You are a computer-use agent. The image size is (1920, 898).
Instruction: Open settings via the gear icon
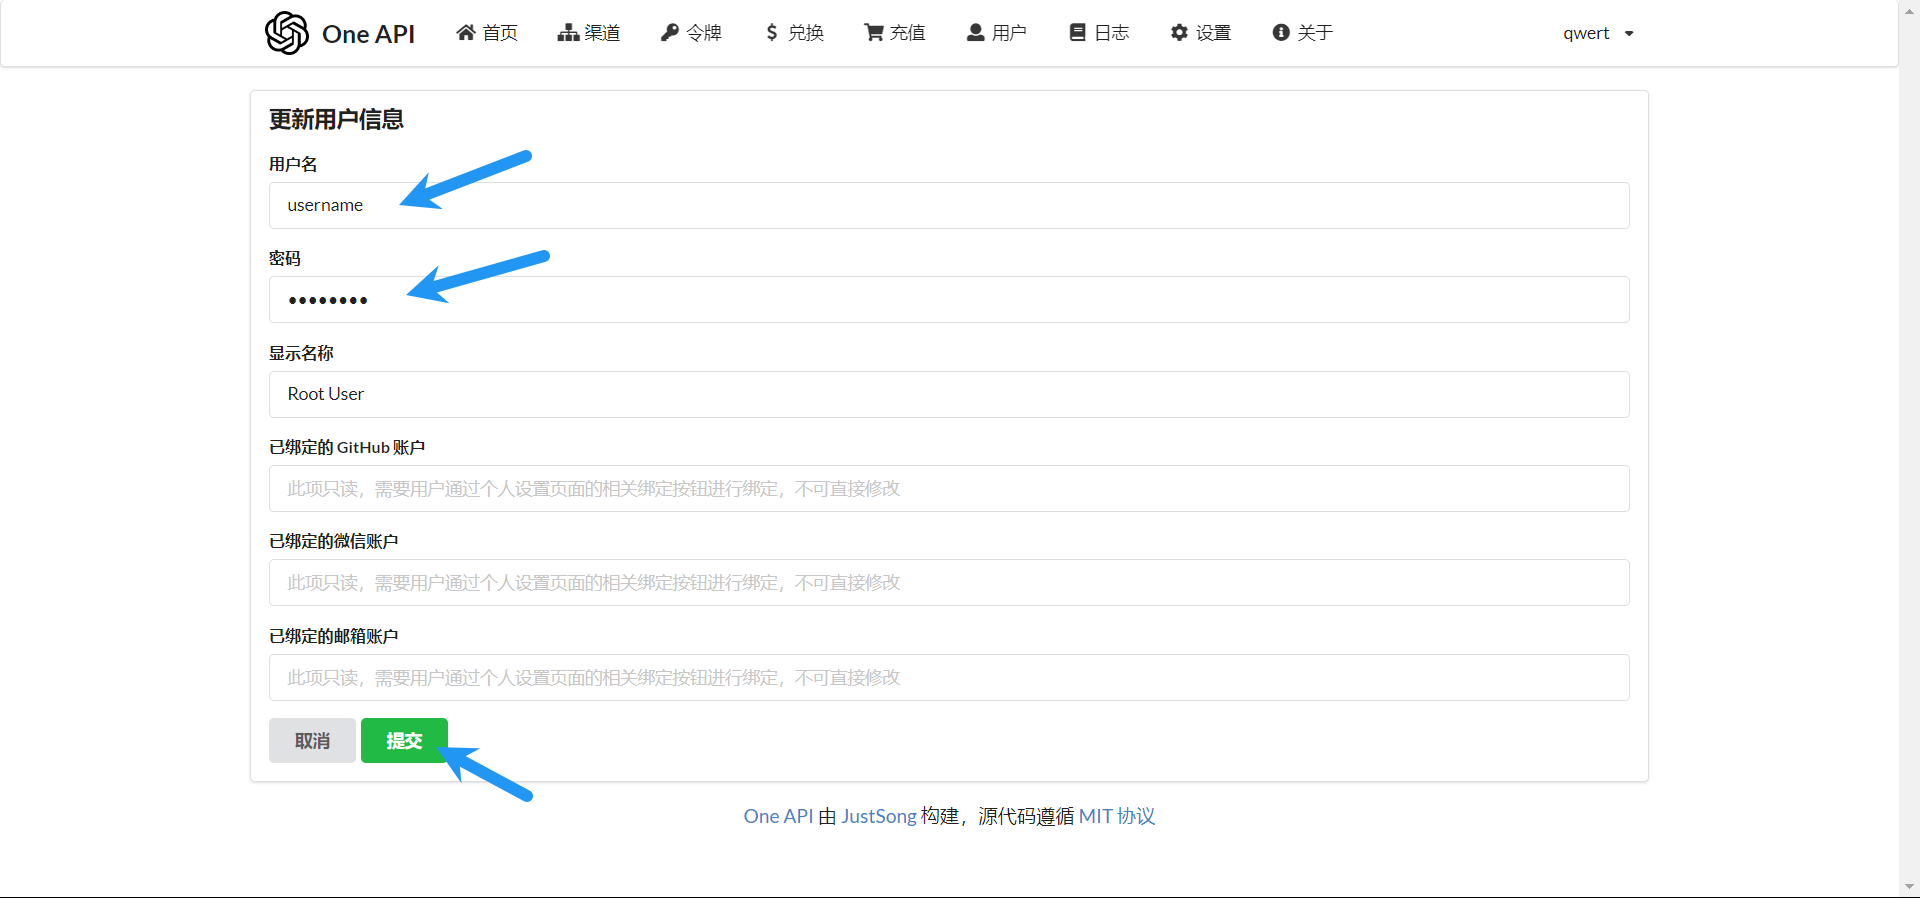[x=1180, y=33]
